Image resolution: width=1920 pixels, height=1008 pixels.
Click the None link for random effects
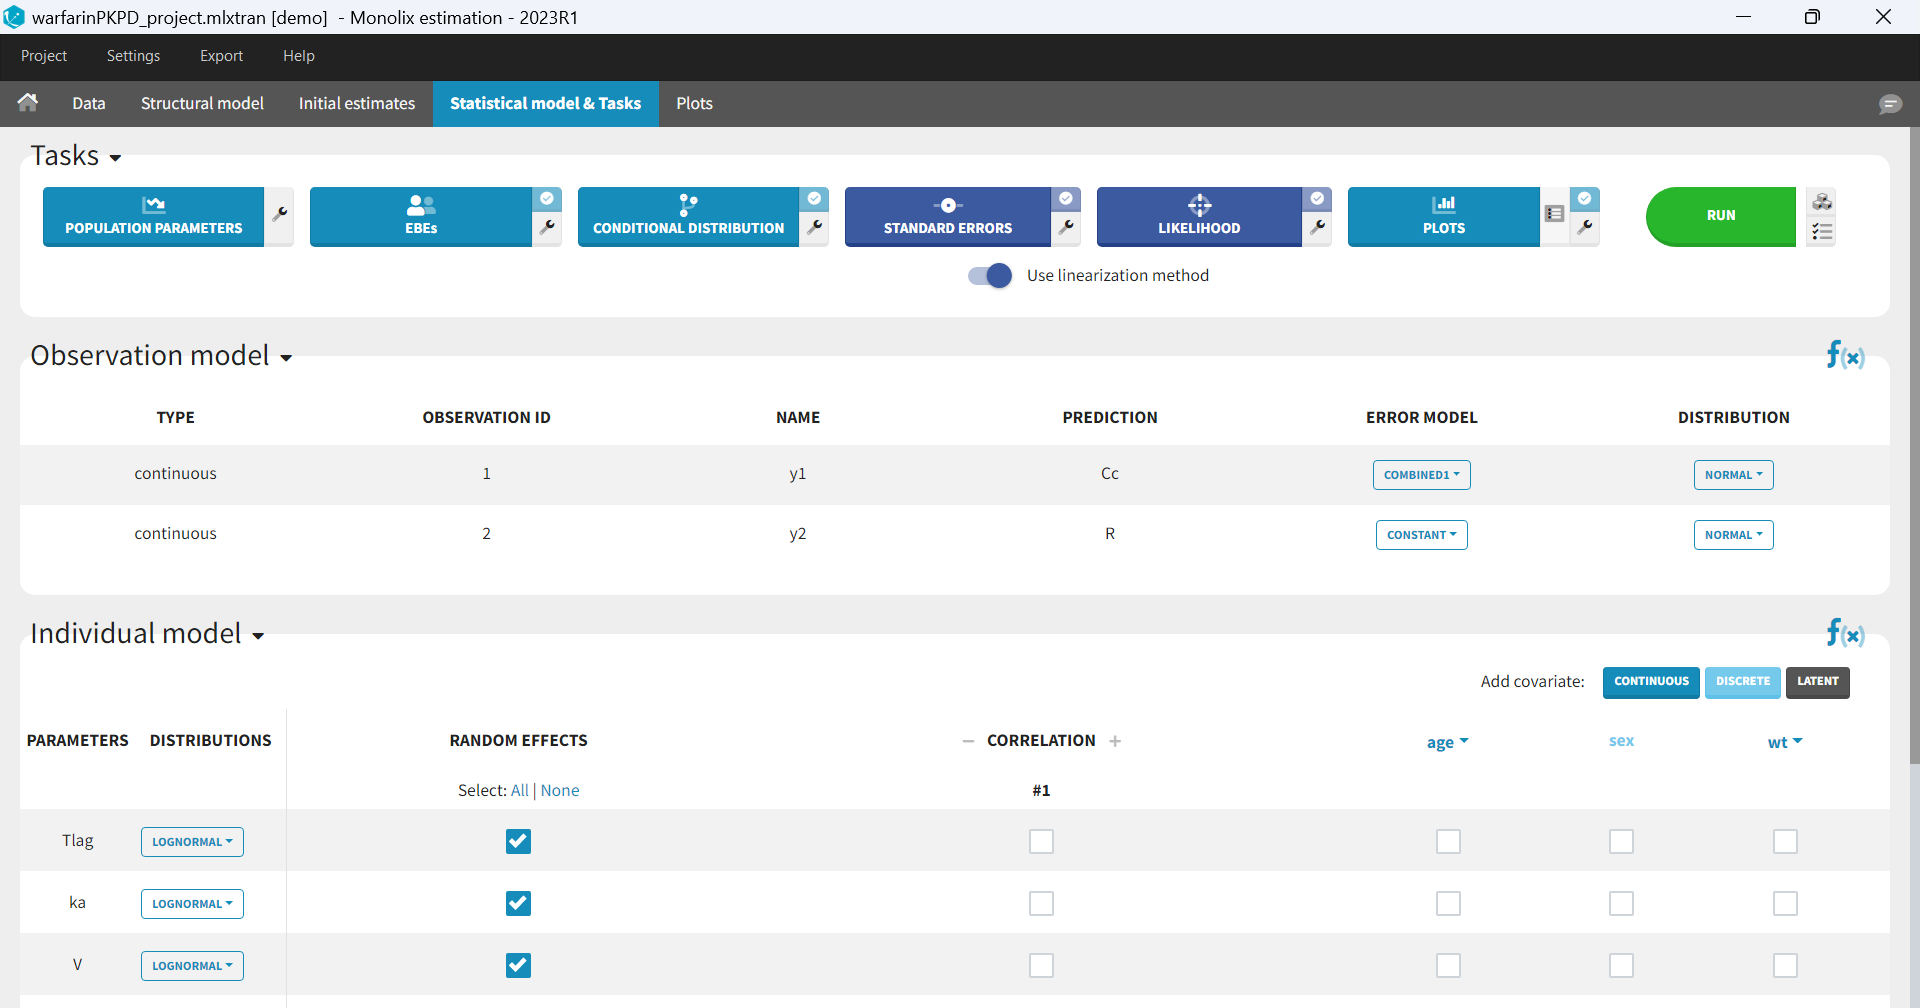tap(560, 790)
